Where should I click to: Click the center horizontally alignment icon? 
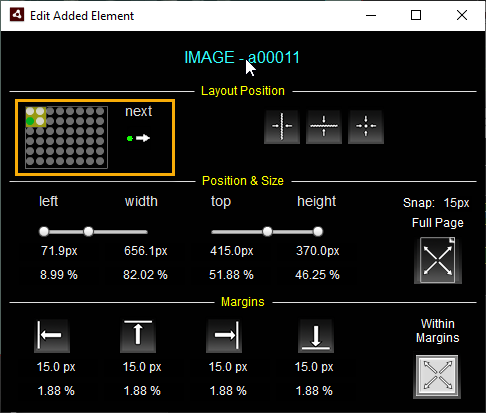pos(282,127)
